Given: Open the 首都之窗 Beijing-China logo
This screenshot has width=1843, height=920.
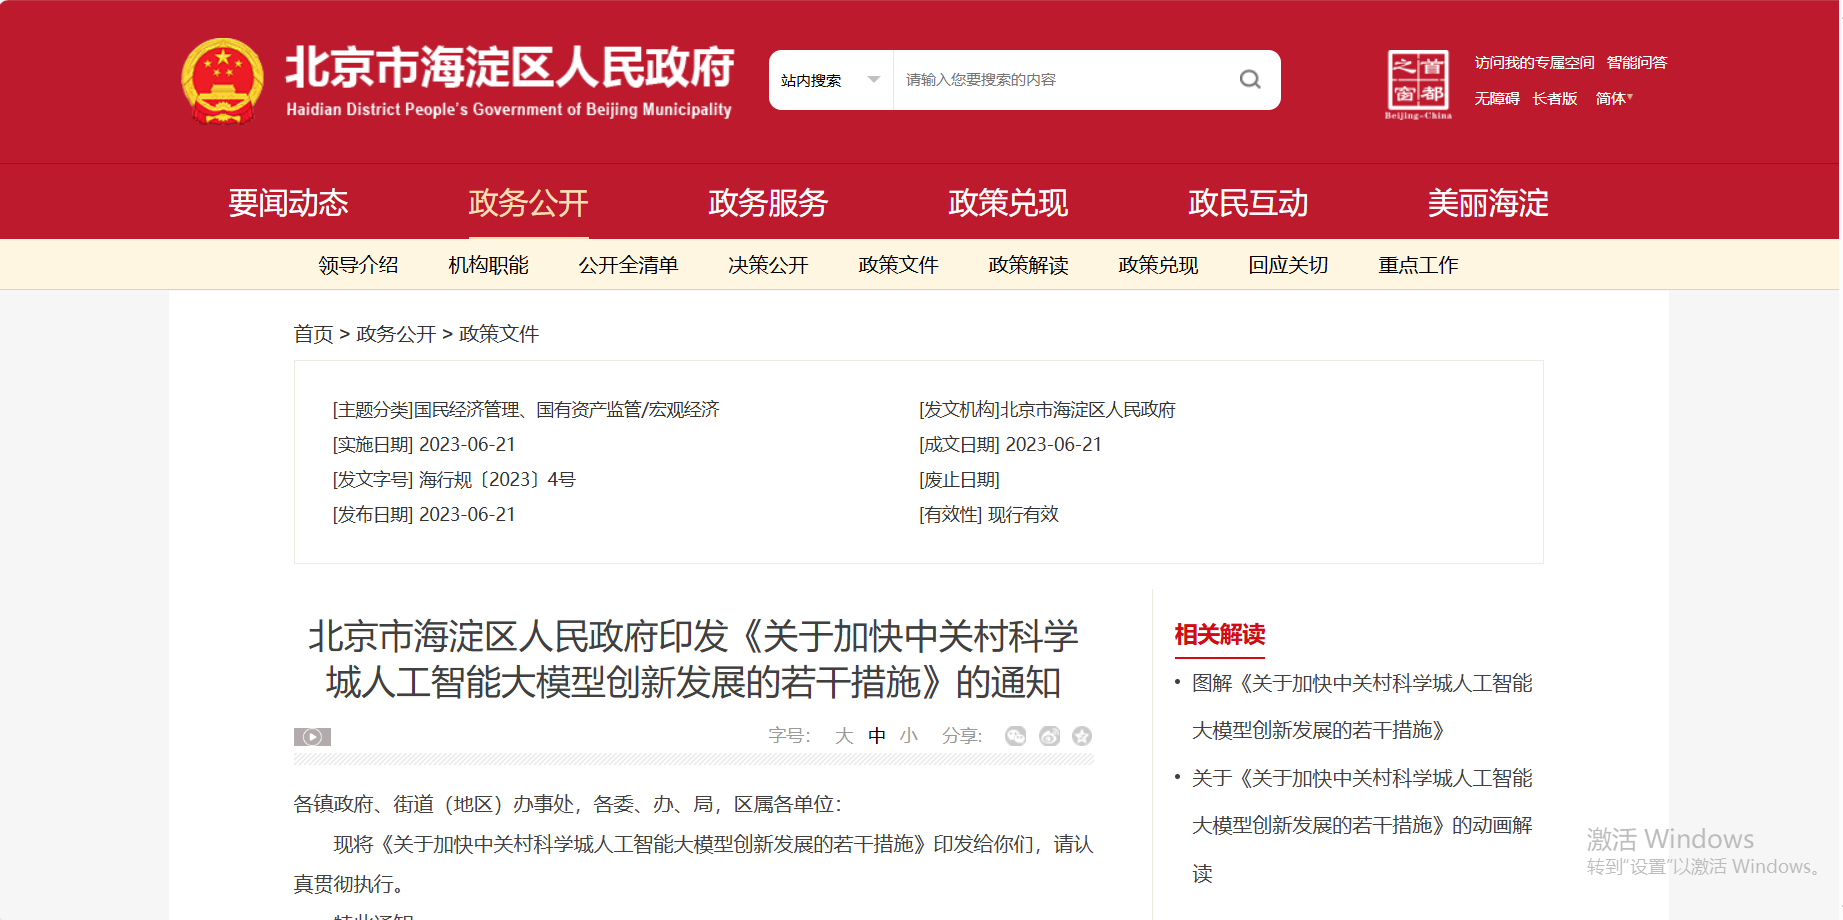Looking at the screenshot, I should tap(1417, 84).
